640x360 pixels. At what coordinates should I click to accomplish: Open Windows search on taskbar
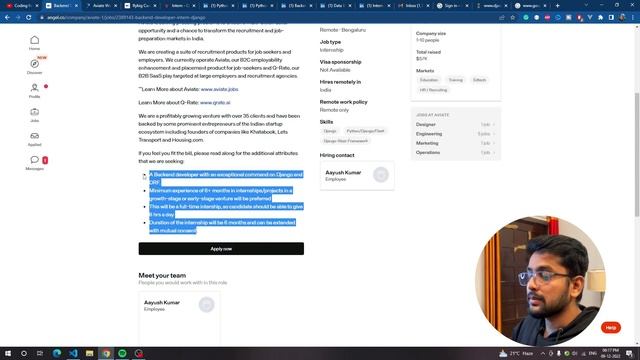pyautogui.click(x=24, y=353)
